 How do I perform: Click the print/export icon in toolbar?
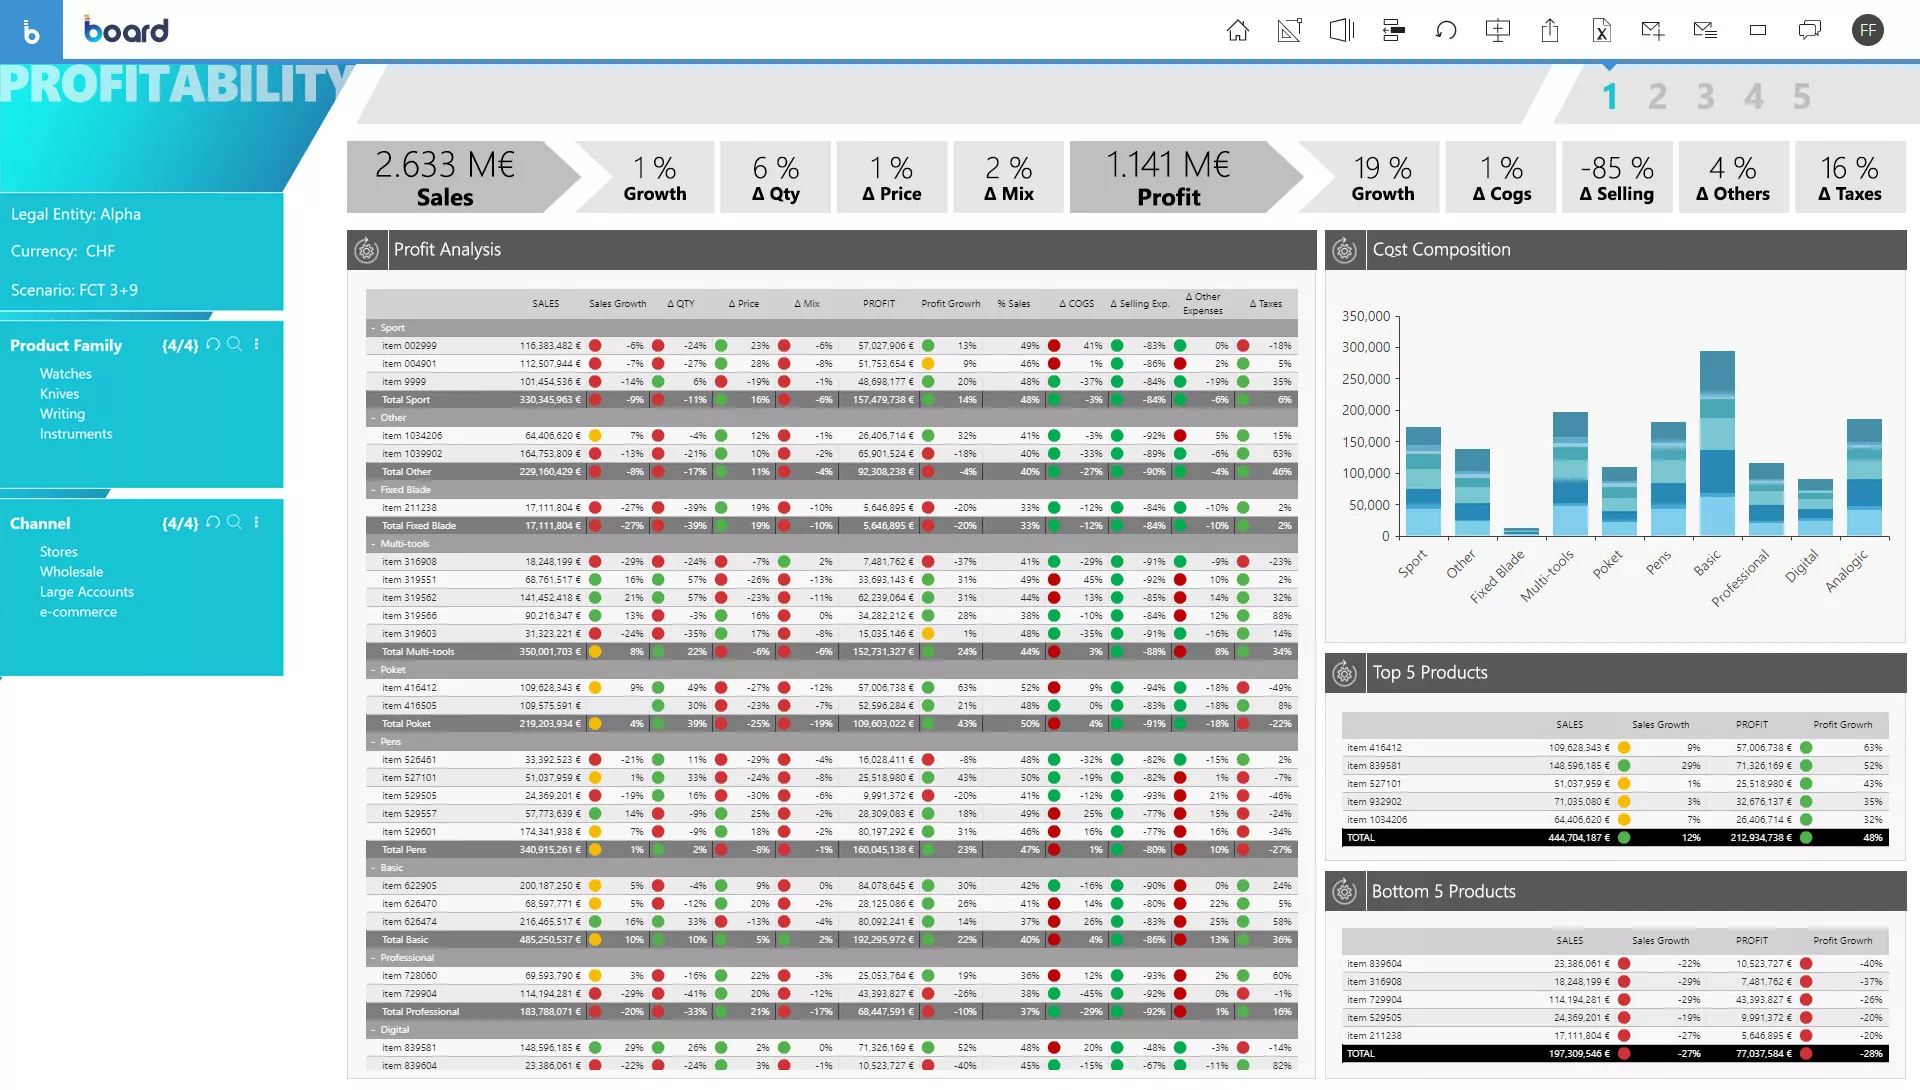pyautogui.click(x=1551, y=29)
